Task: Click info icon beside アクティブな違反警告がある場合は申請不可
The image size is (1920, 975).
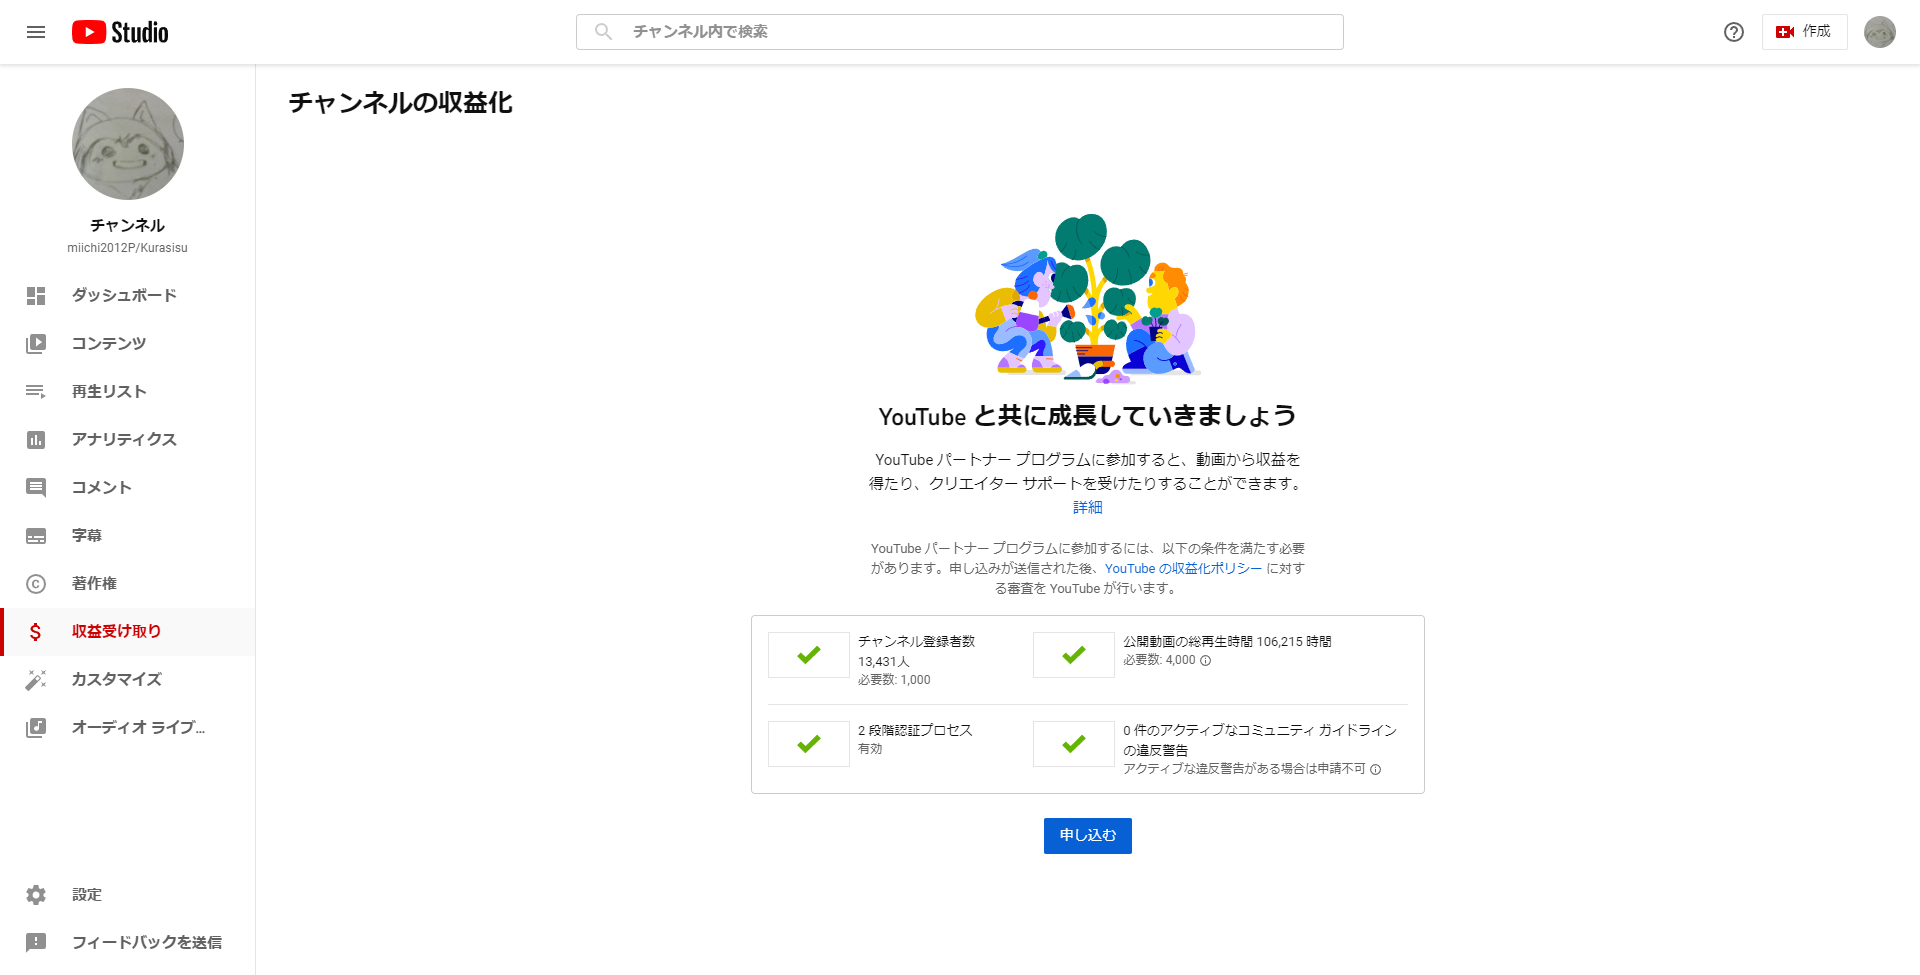Action: coord(1376,770)
